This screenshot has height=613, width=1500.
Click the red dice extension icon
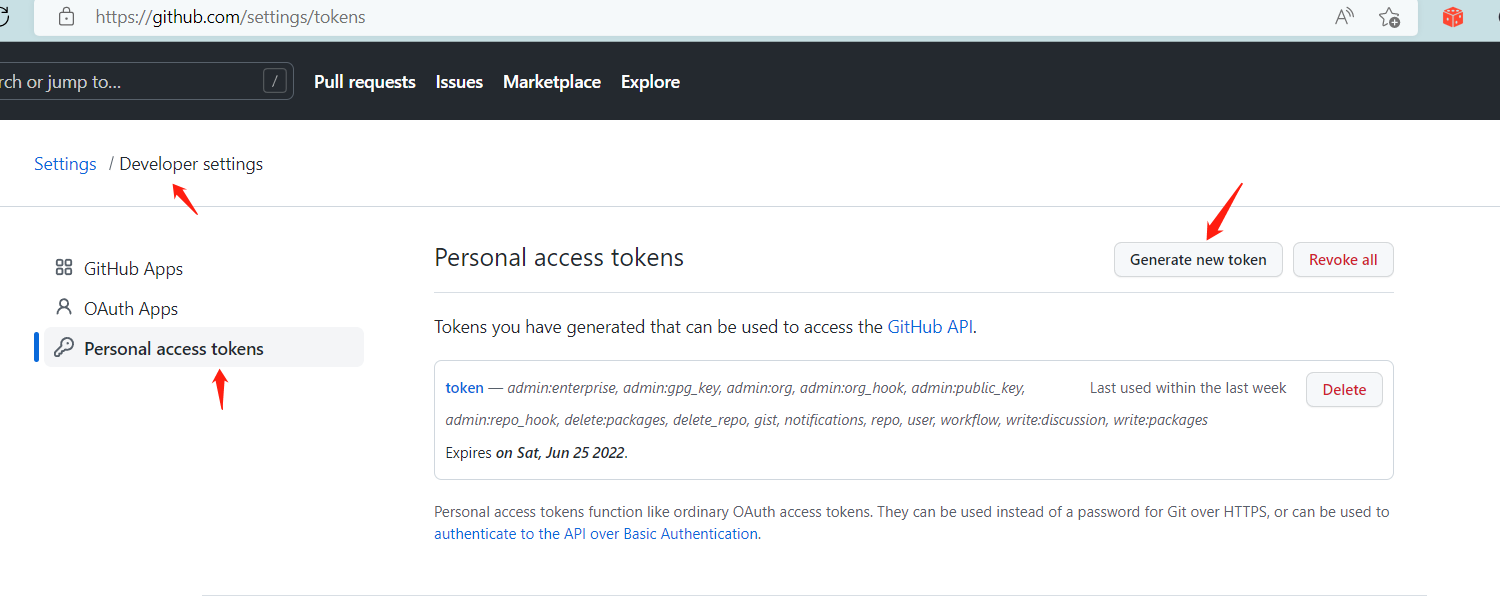pyautogui.click(x=1453, y=17)
